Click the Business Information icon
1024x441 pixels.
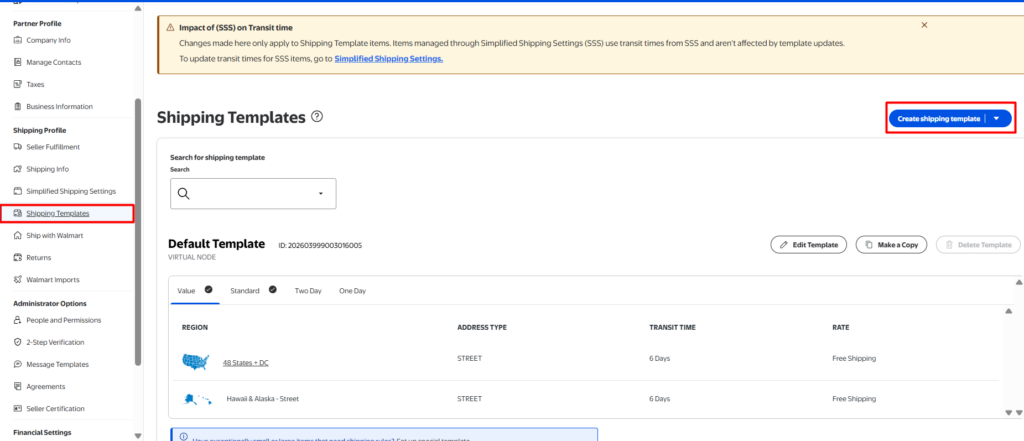18,106
